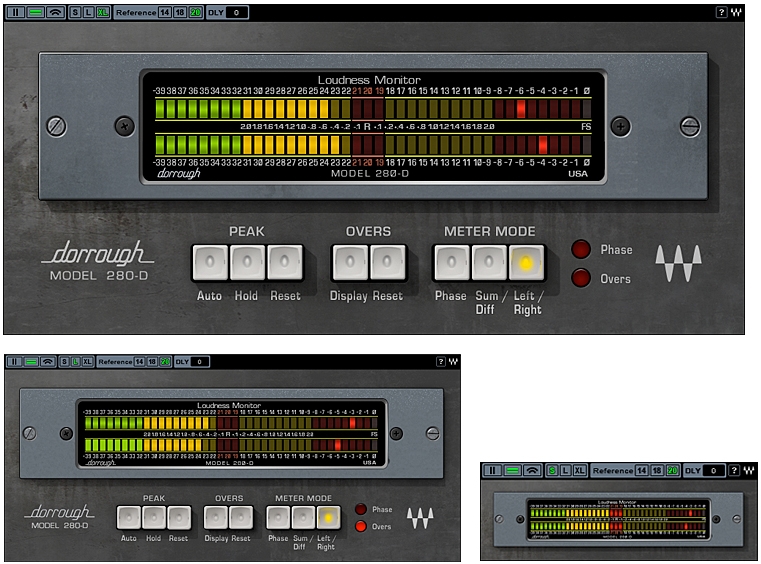Set Reference to 18 in medium plugin
This screenshot has height=564, width=761.
152,362
